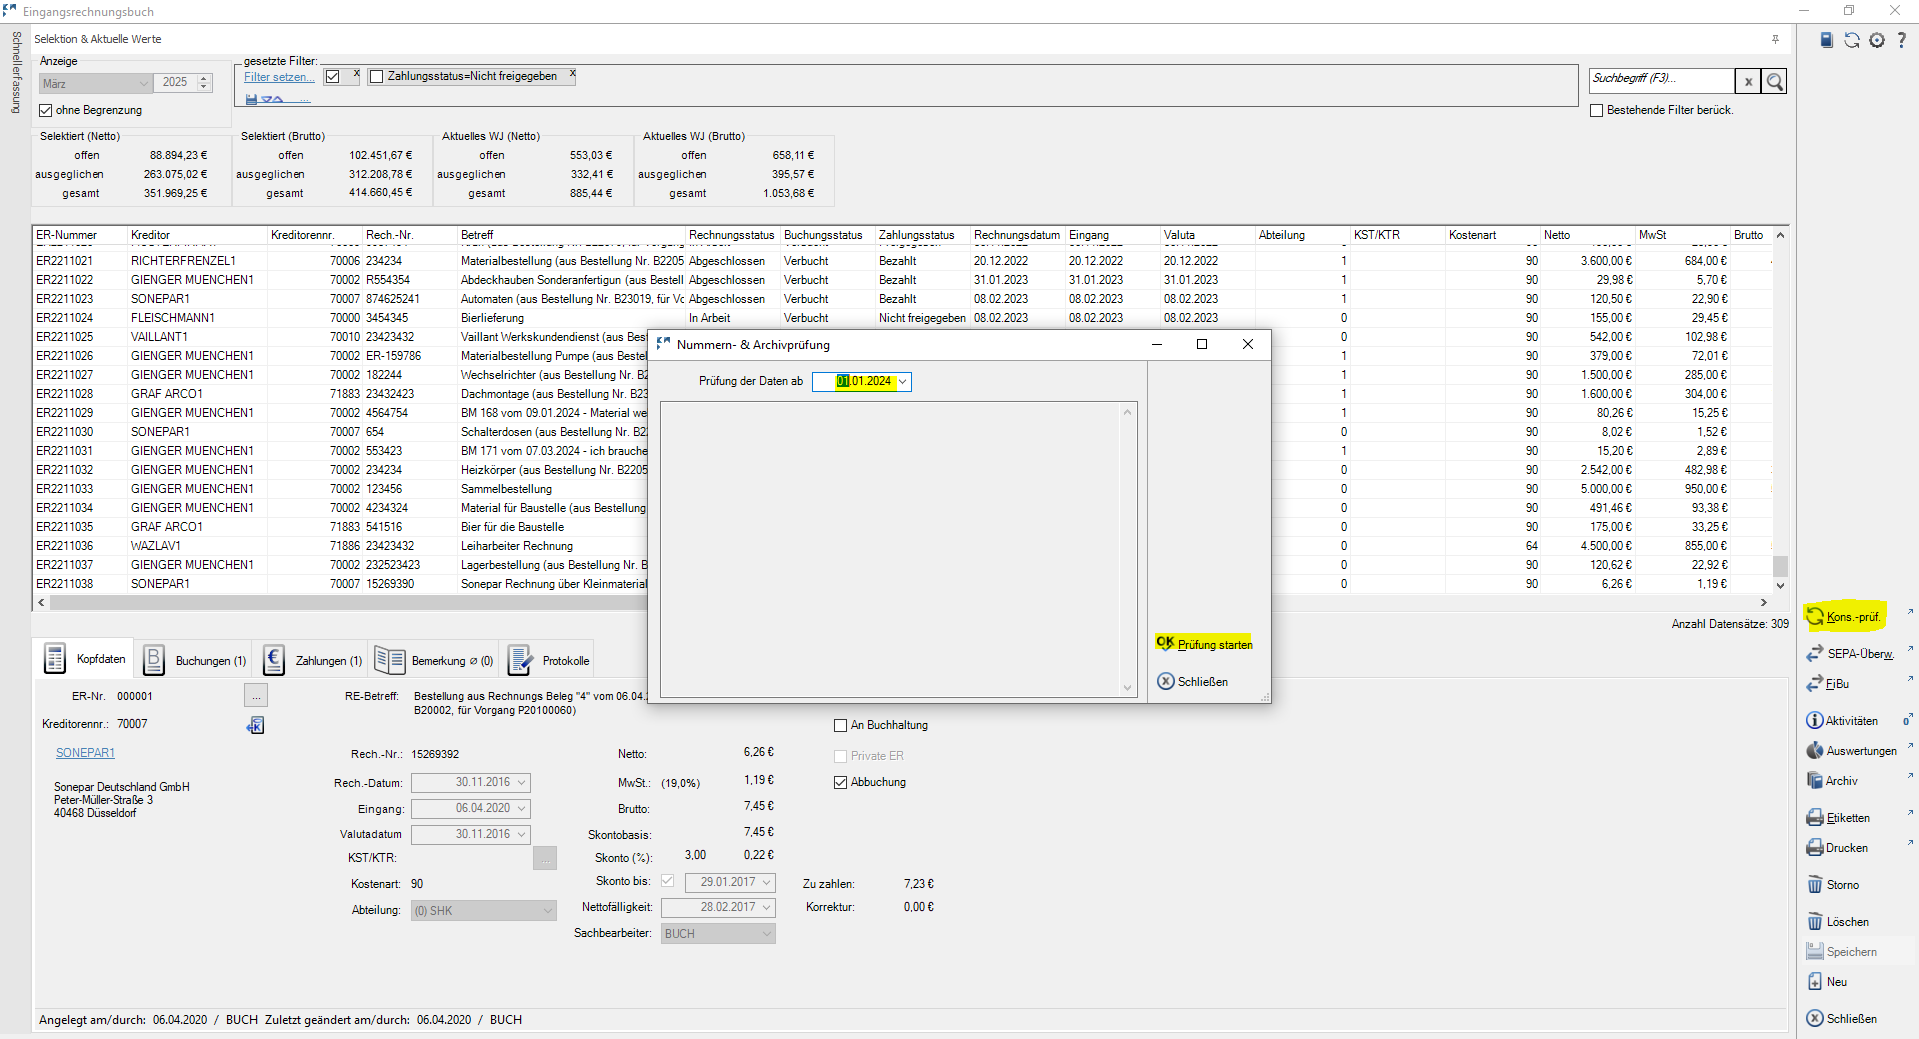
Task: Select row ER2211024 FLEISCHMANN1
Action: pos(900,318)
